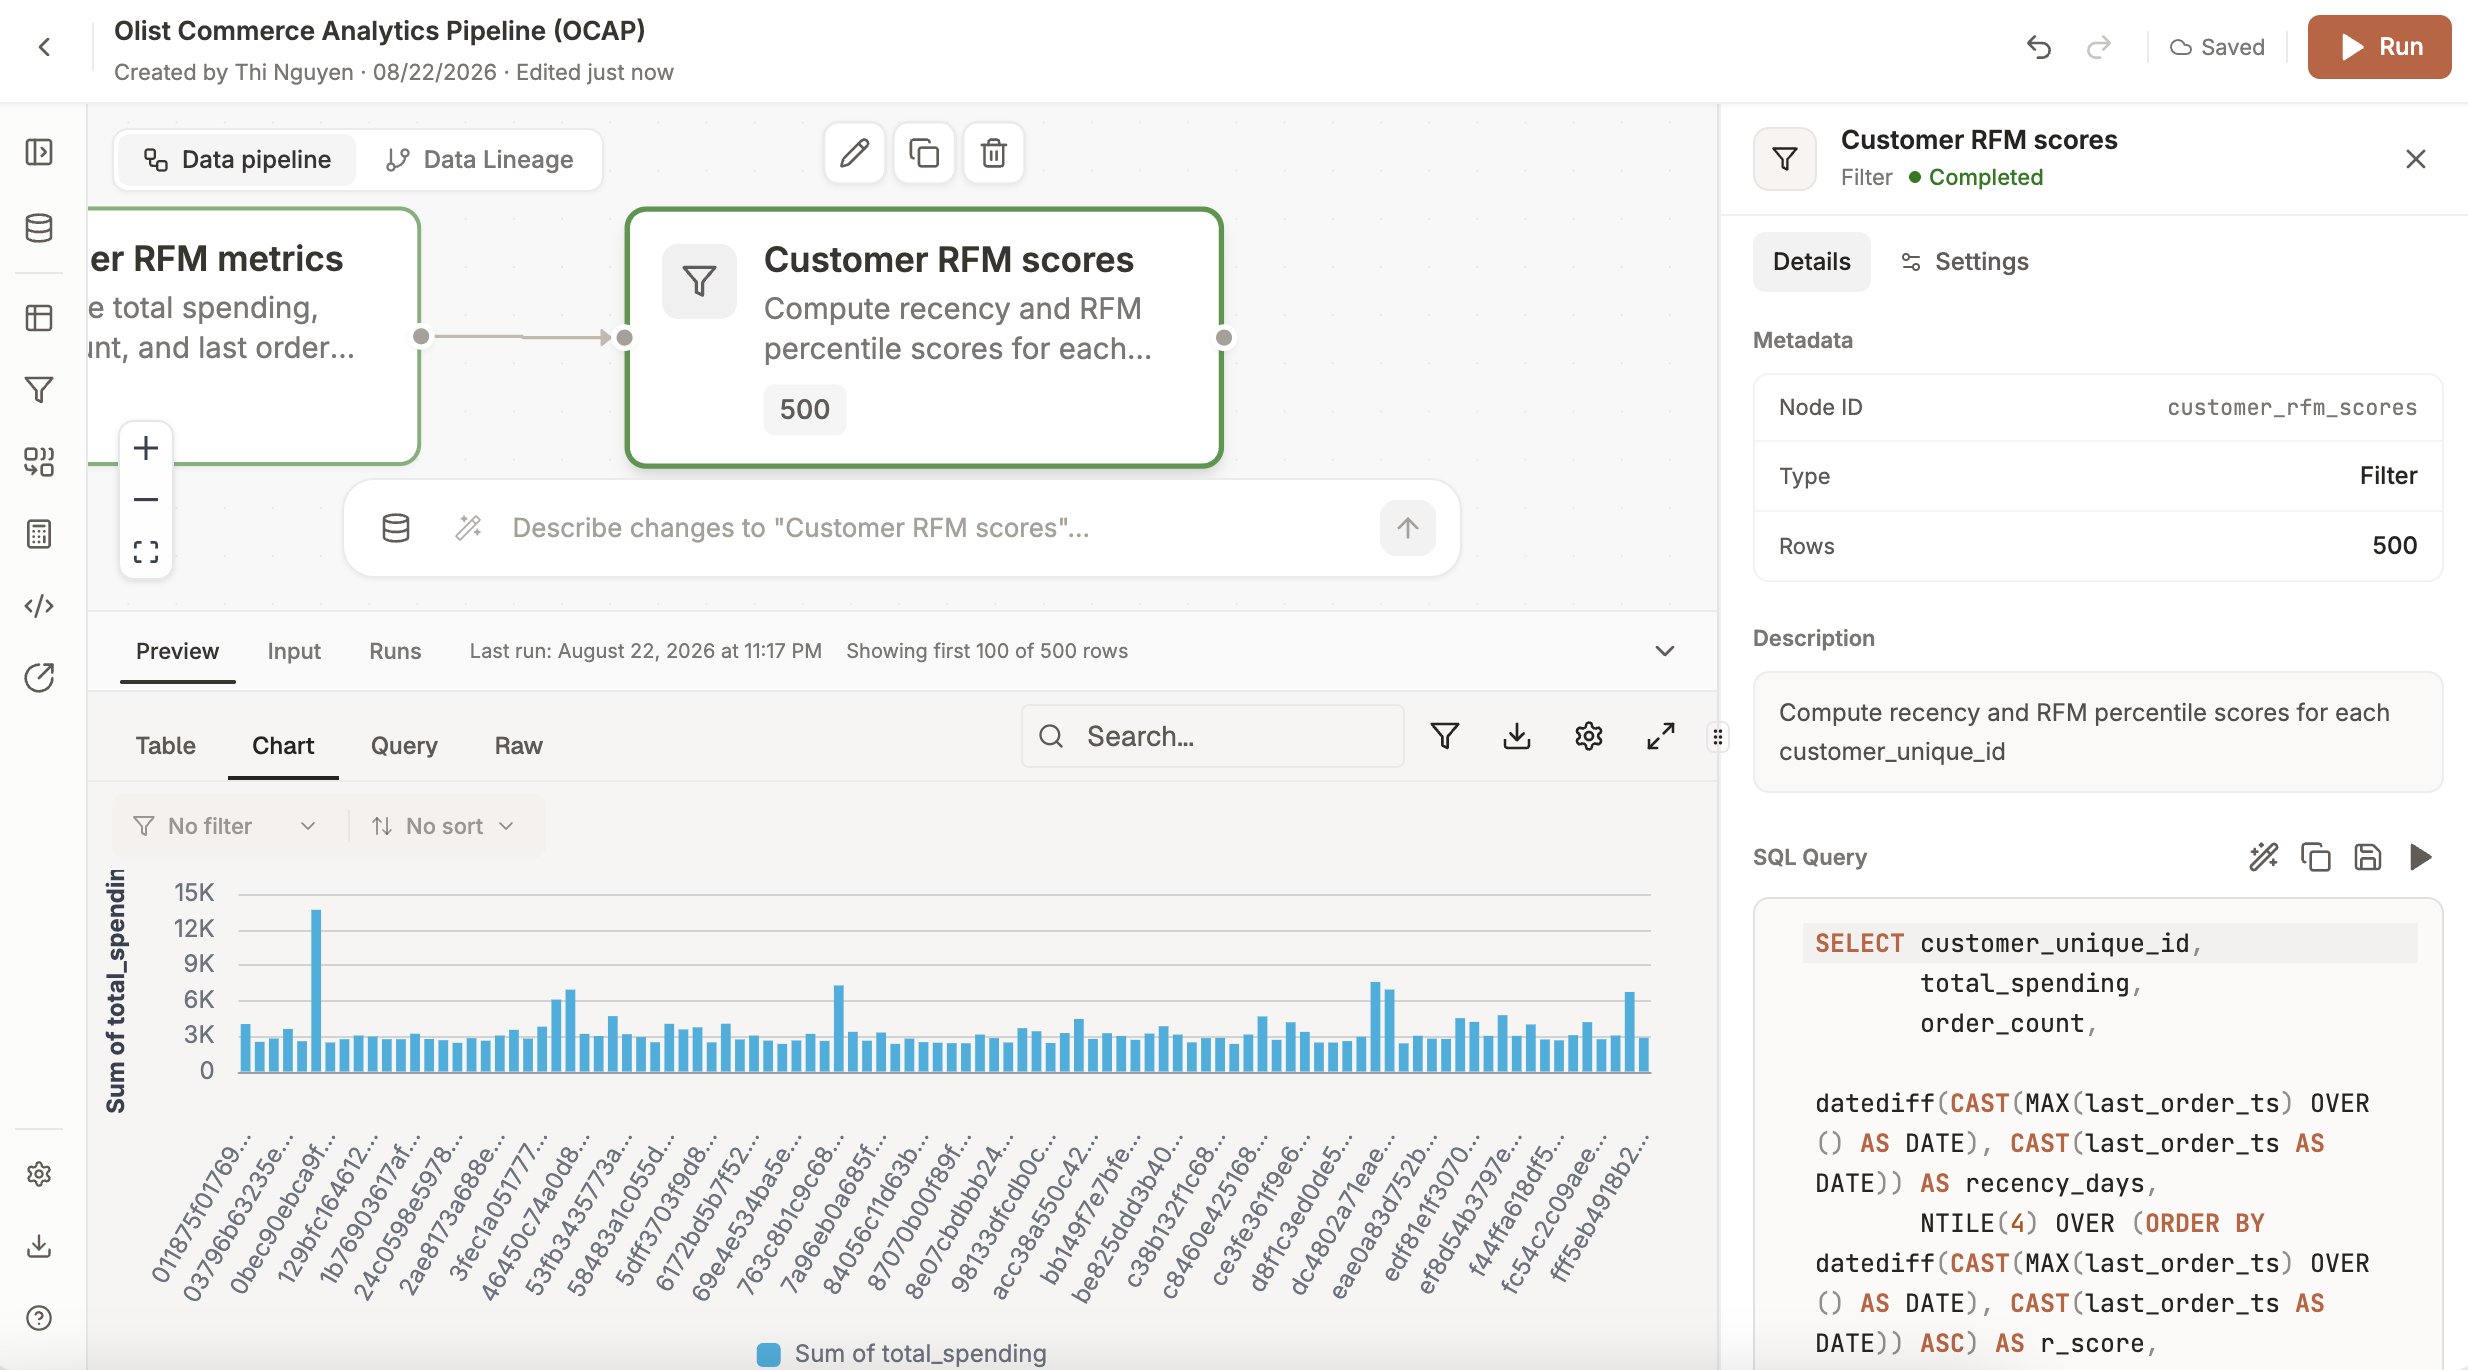
Task: Expand preview to fullscreen
Action: (1661, 737)
